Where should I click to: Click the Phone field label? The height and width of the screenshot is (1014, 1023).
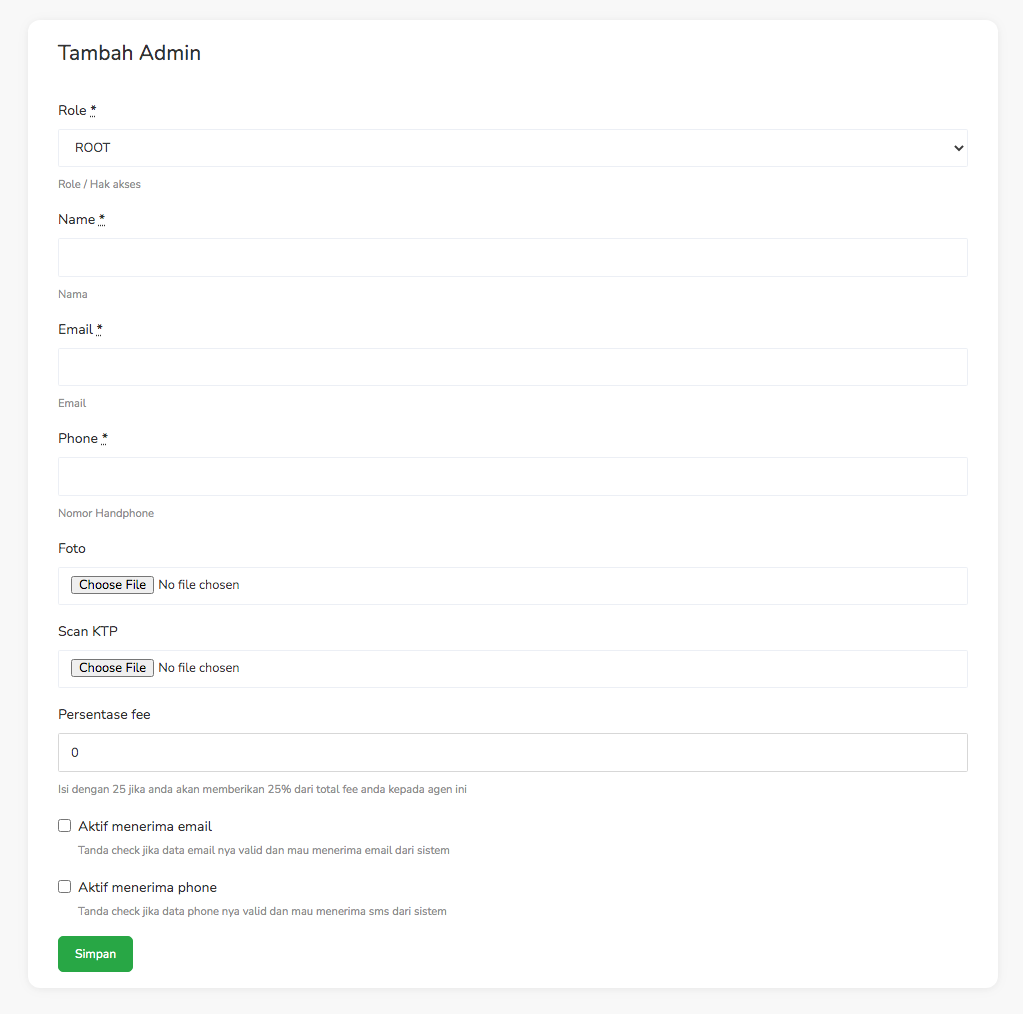tap(78, 439)
